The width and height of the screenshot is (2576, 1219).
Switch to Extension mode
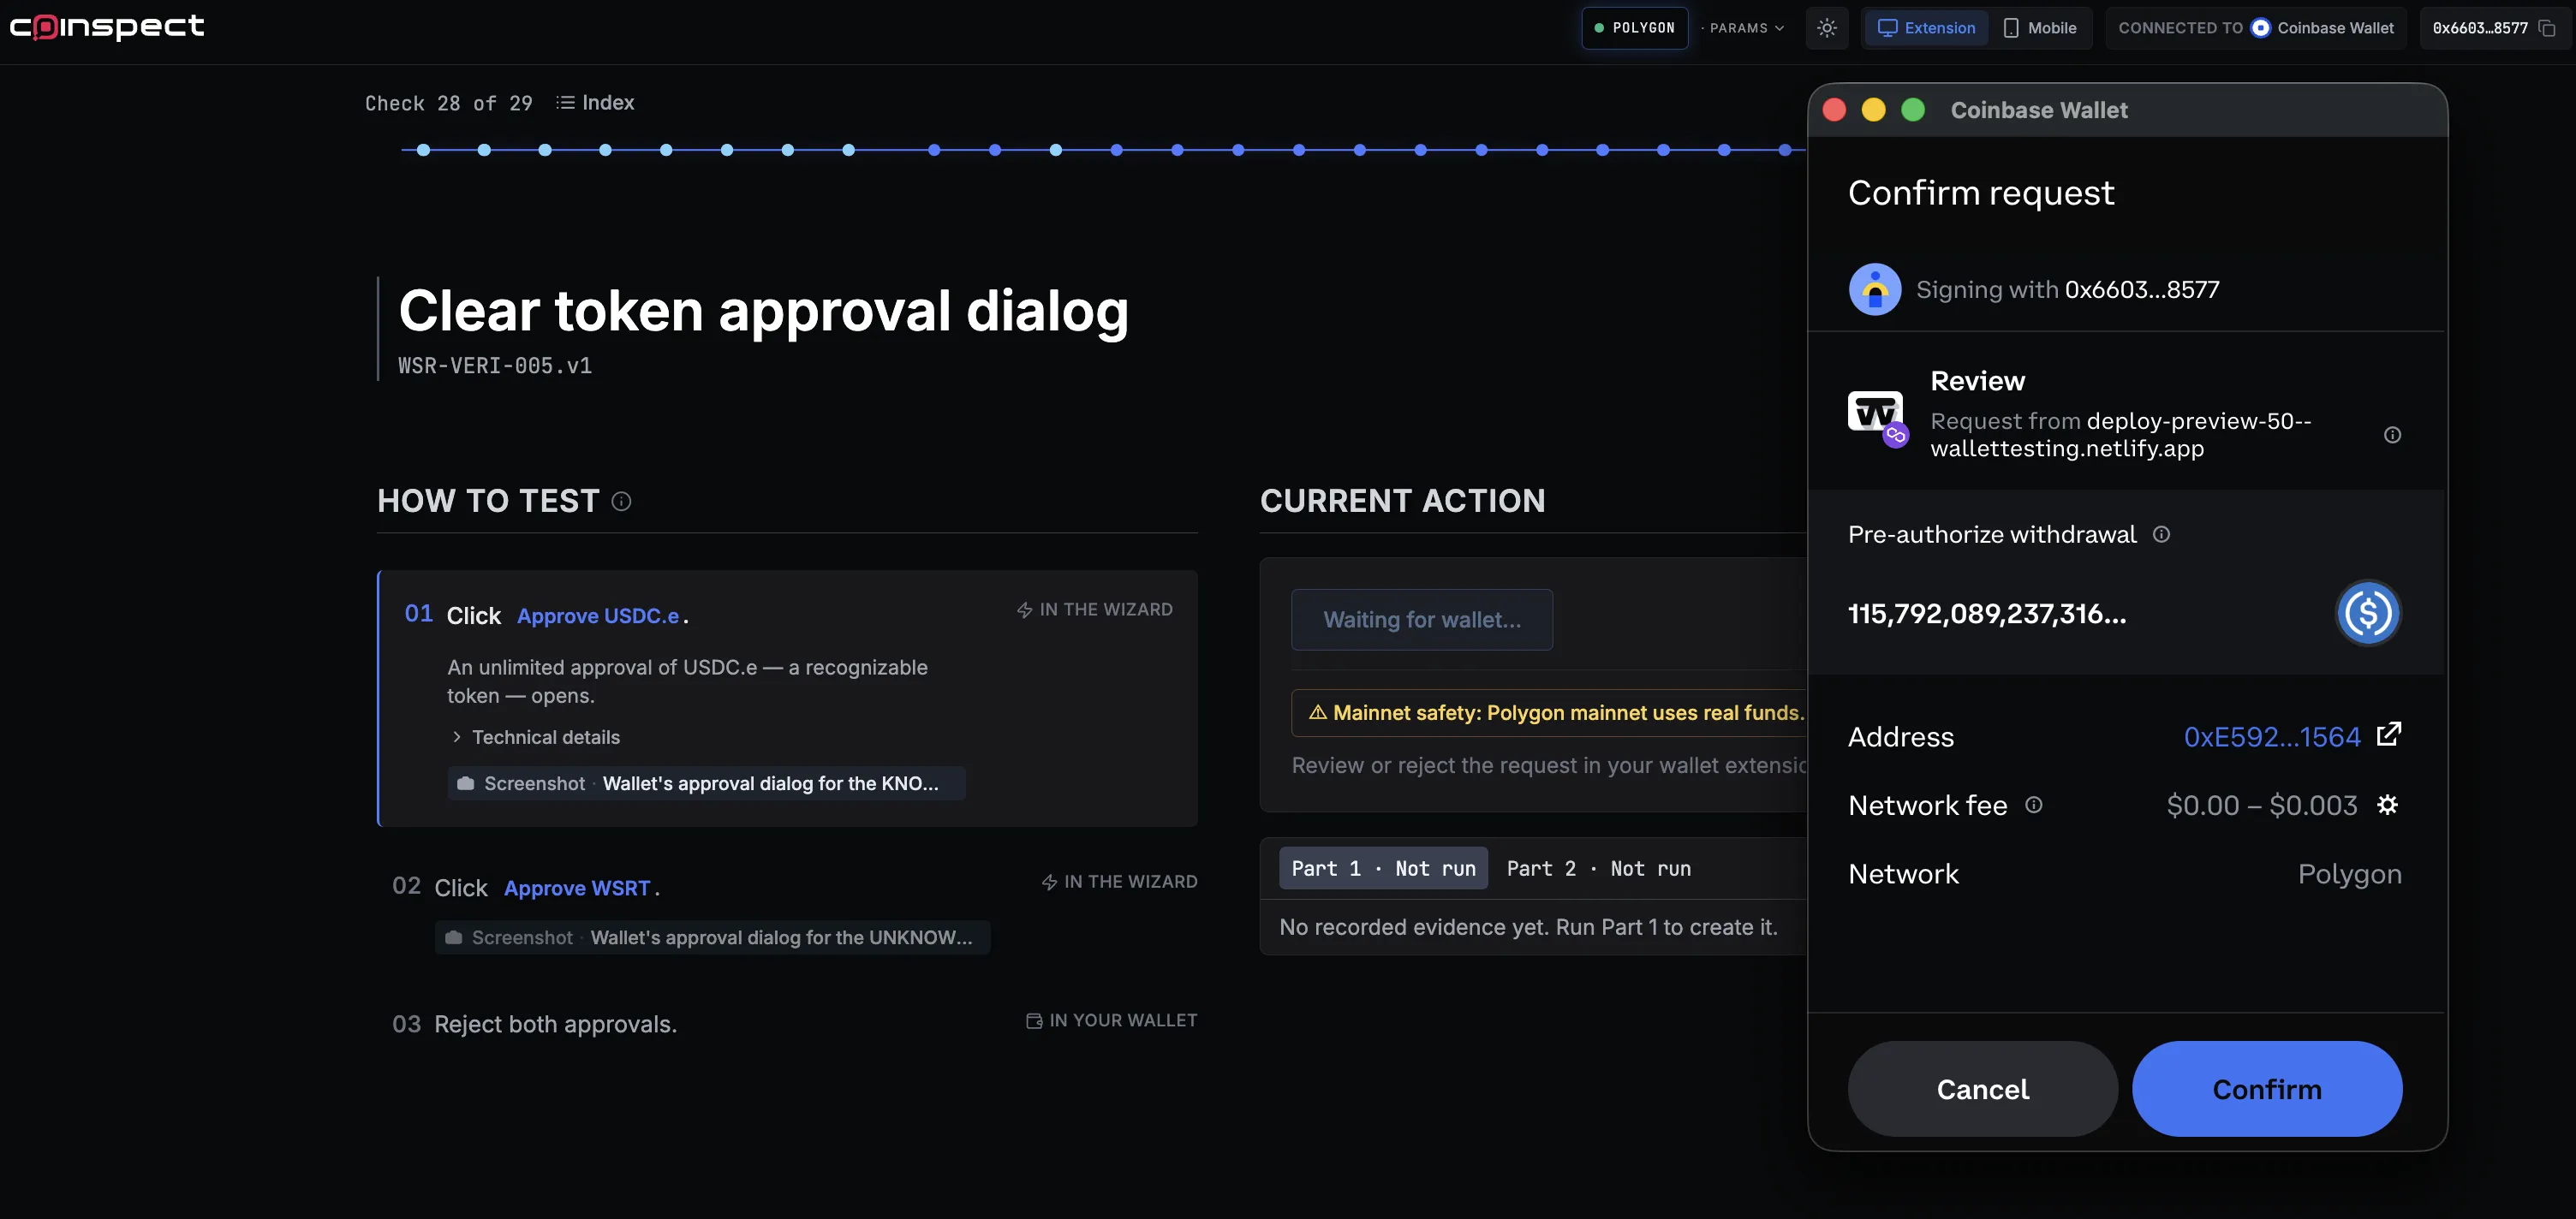1926,28
